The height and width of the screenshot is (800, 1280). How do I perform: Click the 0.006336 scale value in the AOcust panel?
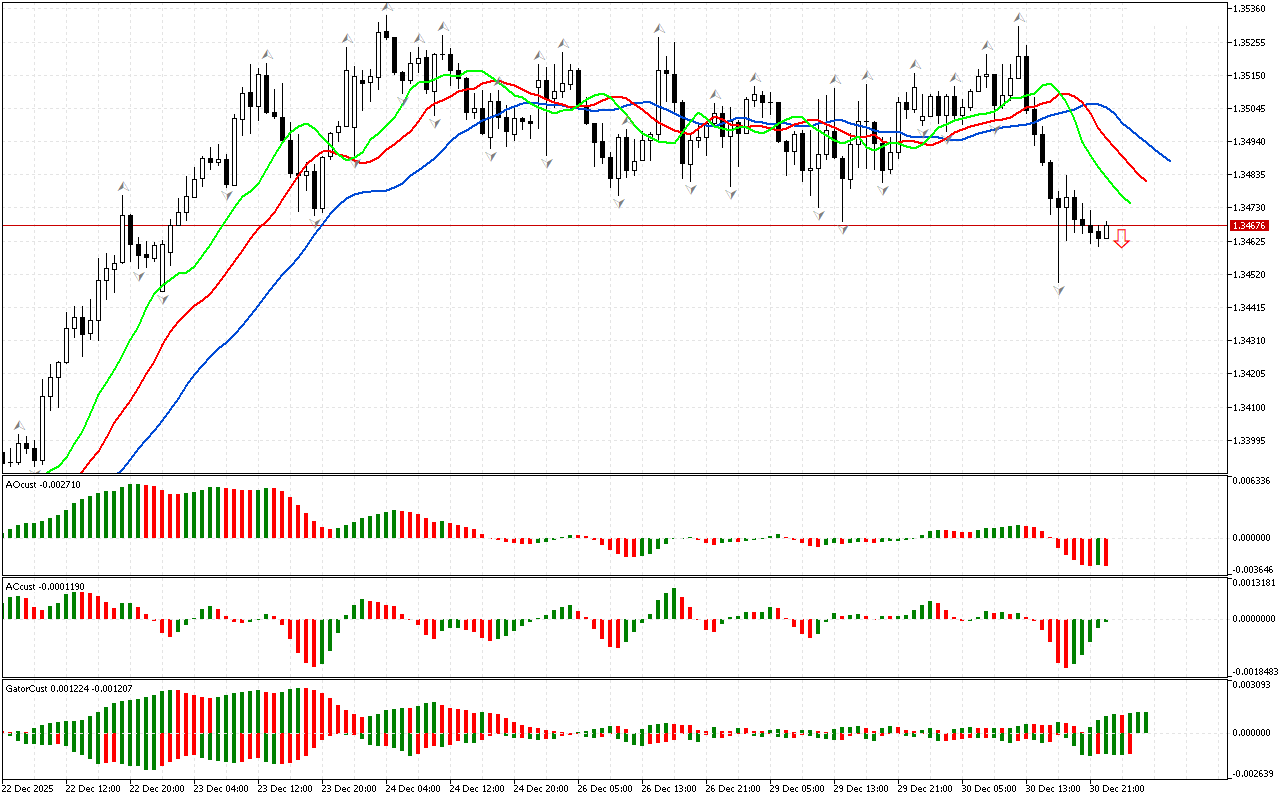tap(1252, 481)
